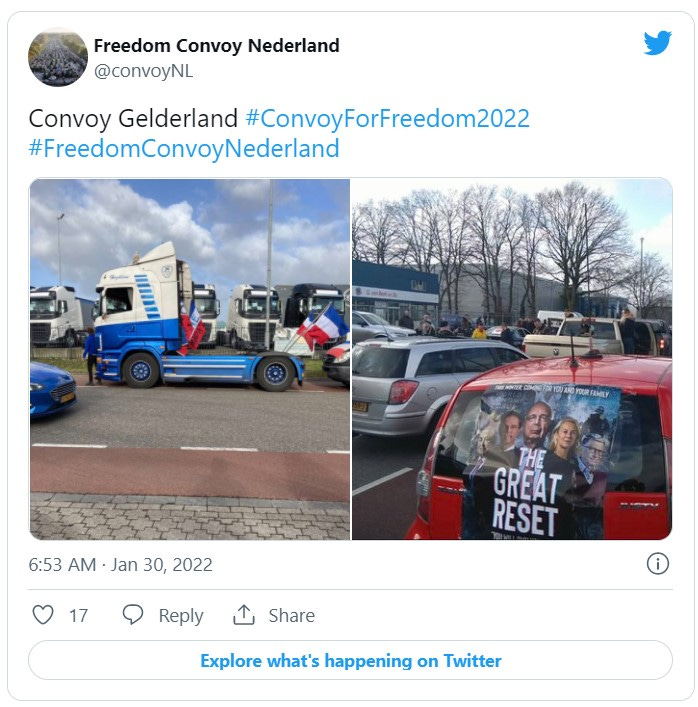Open the blue truck photo
The height and width of the screenshot is (707, 698).
[x=190, y=359]
